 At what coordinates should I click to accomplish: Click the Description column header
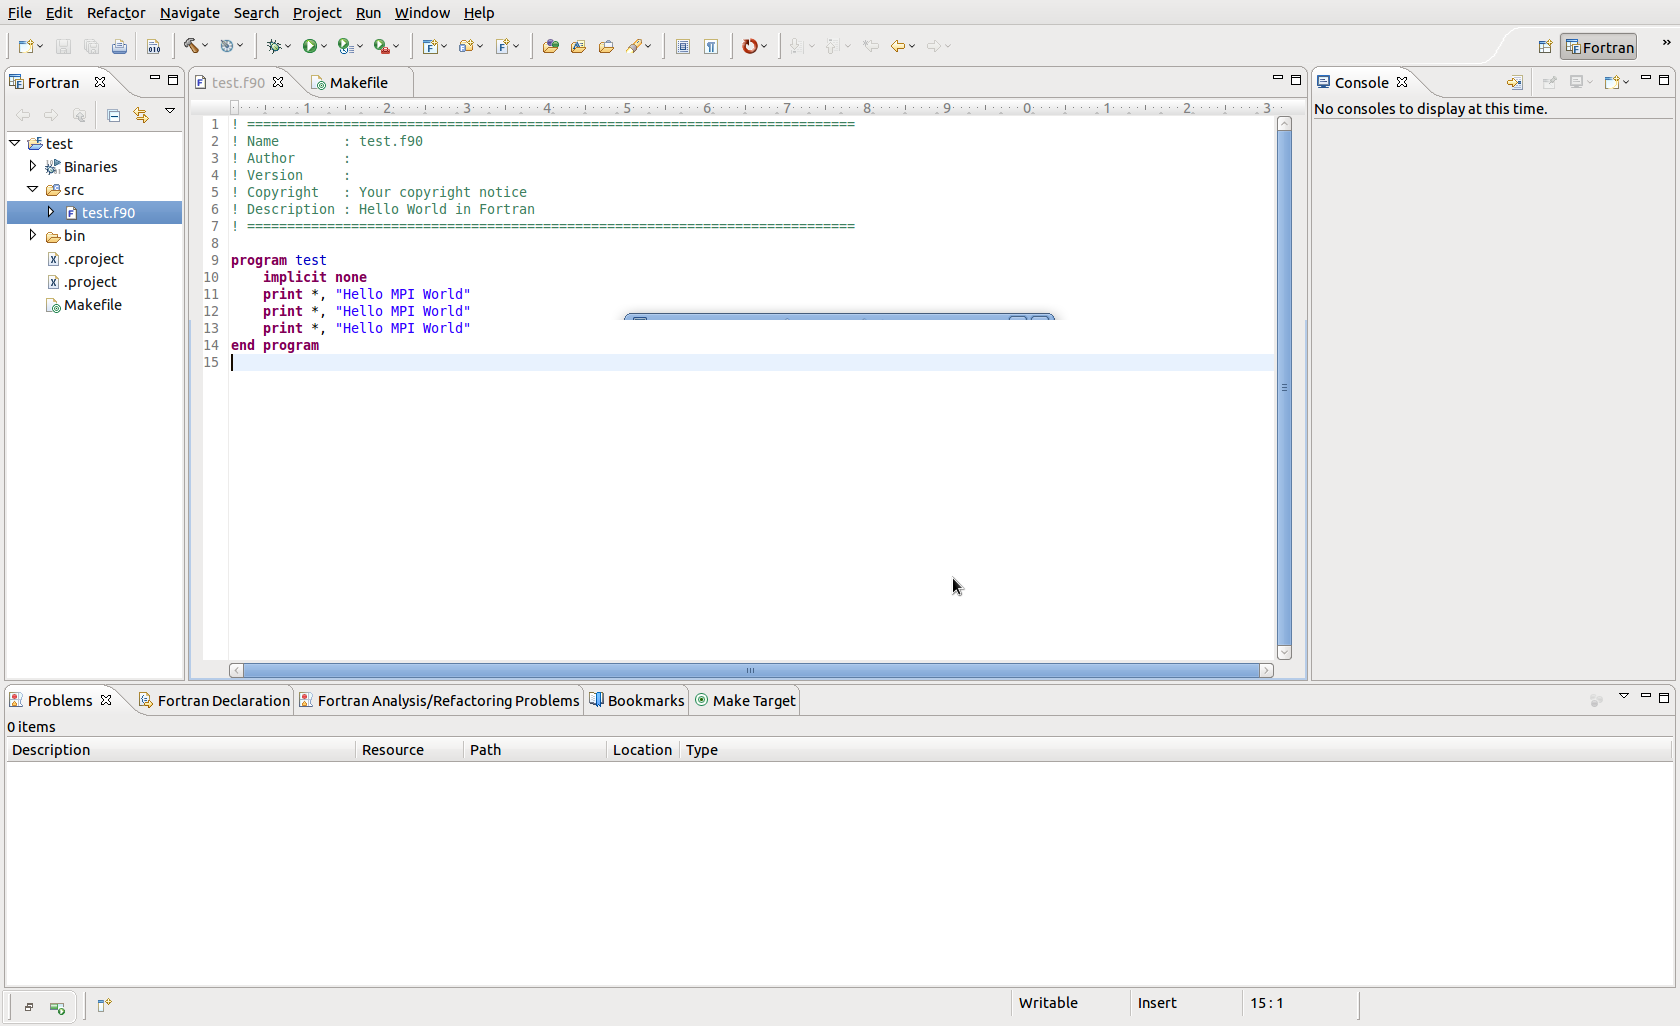pyautogui.click(x=51, y=750)
